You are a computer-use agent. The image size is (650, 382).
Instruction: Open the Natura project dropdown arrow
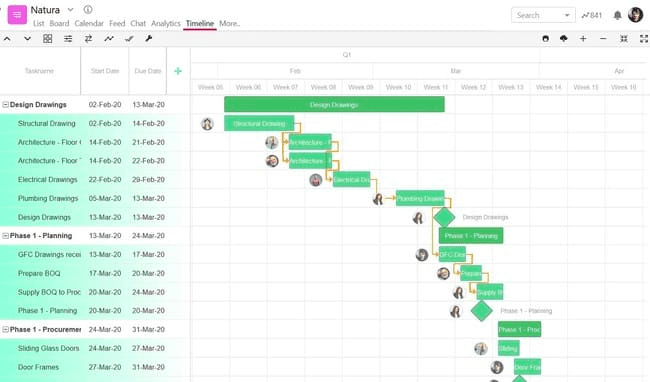(70, 10)
